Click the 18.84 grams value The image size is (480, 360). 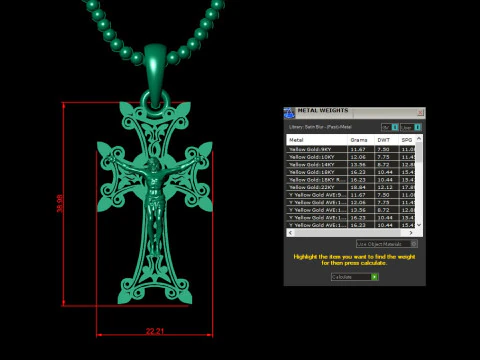pyautogui.click(x=358, y=187)
